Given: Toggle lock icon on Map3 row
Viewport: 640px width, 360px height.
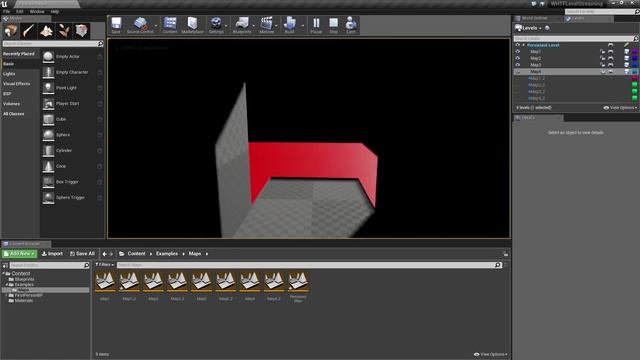Looking at the screenshot, I should coord(602,65).
